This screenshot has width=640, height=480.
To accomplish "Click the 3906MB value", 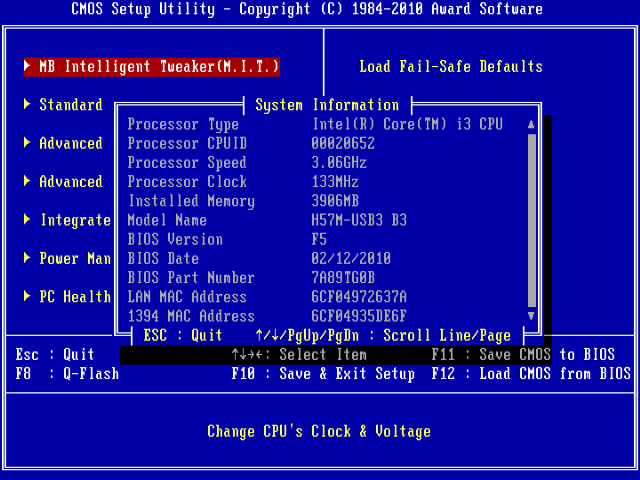I will 335,201.
